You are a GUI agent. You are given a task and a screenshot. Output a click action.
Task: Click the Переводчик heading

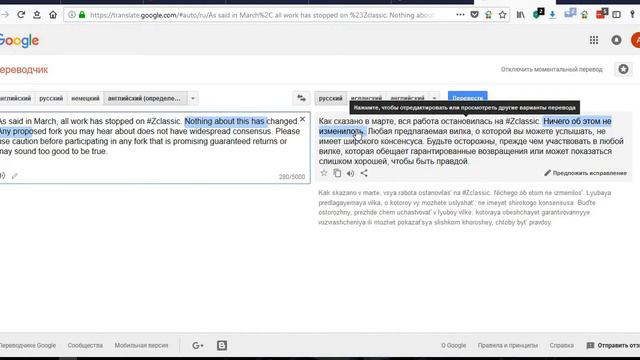(x=24, y=70)
